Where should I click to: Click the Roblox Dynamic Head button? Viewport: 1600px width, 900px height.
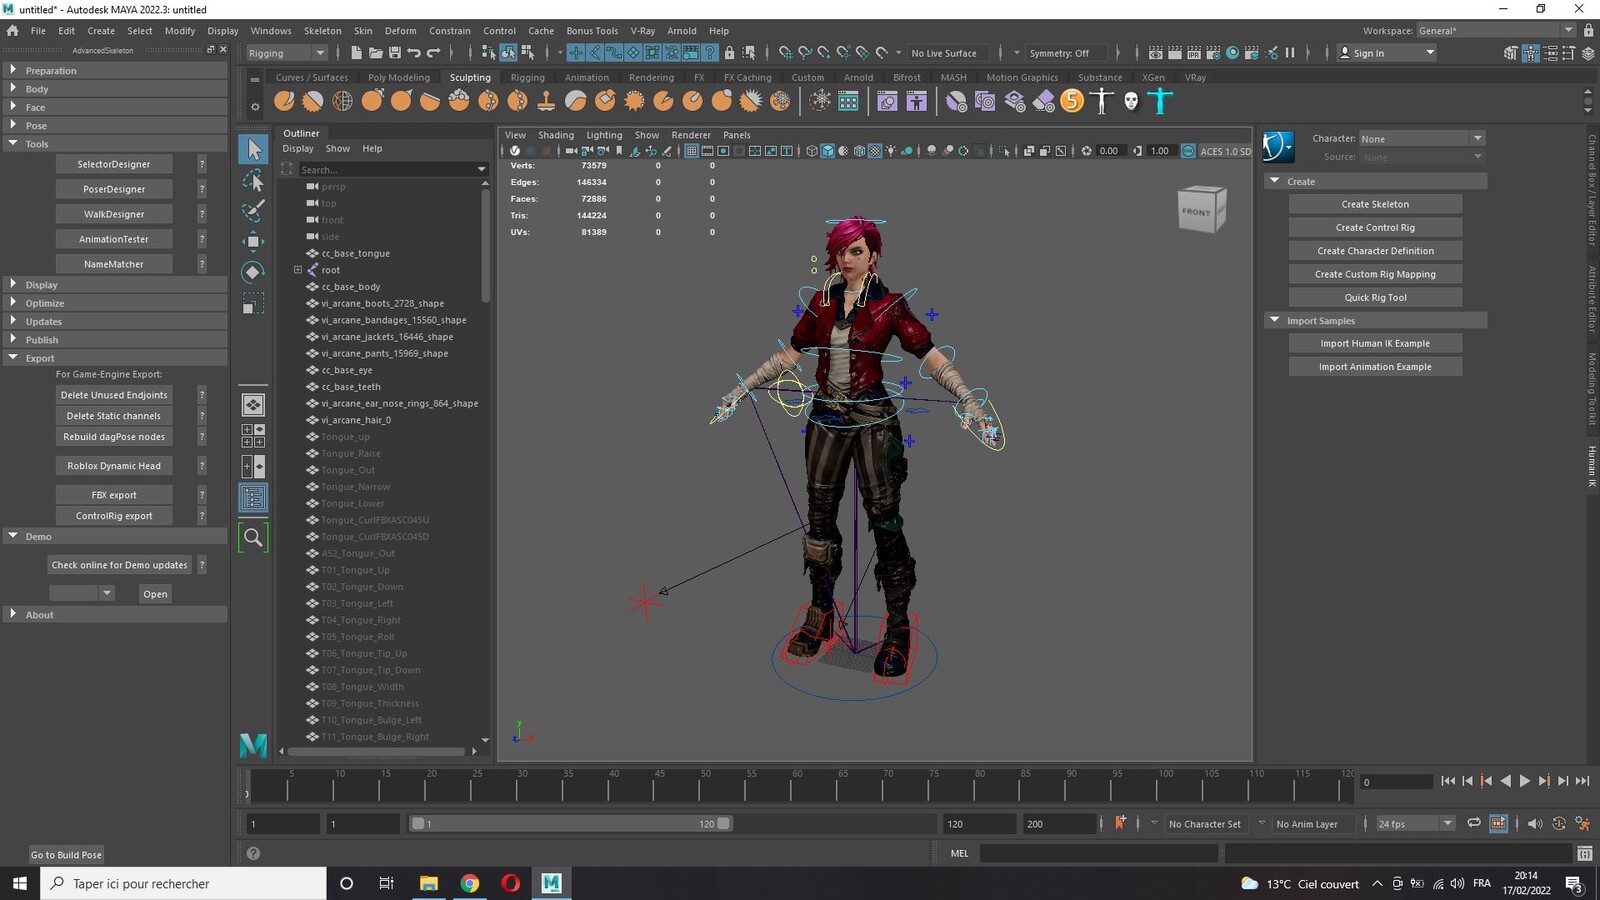(114, 466)
